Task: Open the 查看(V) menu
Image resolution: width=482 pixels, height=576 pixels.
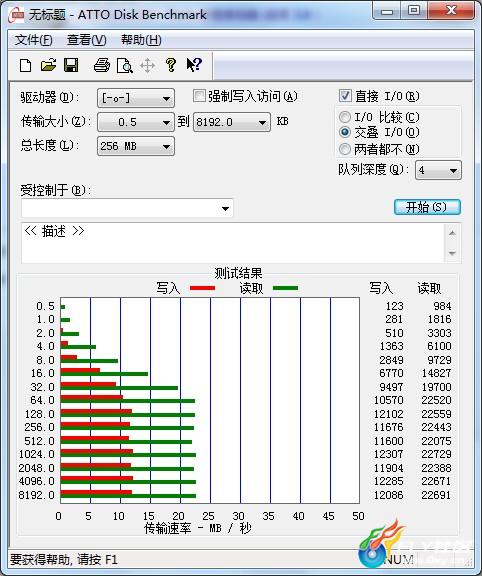Action: coord(86,40)
